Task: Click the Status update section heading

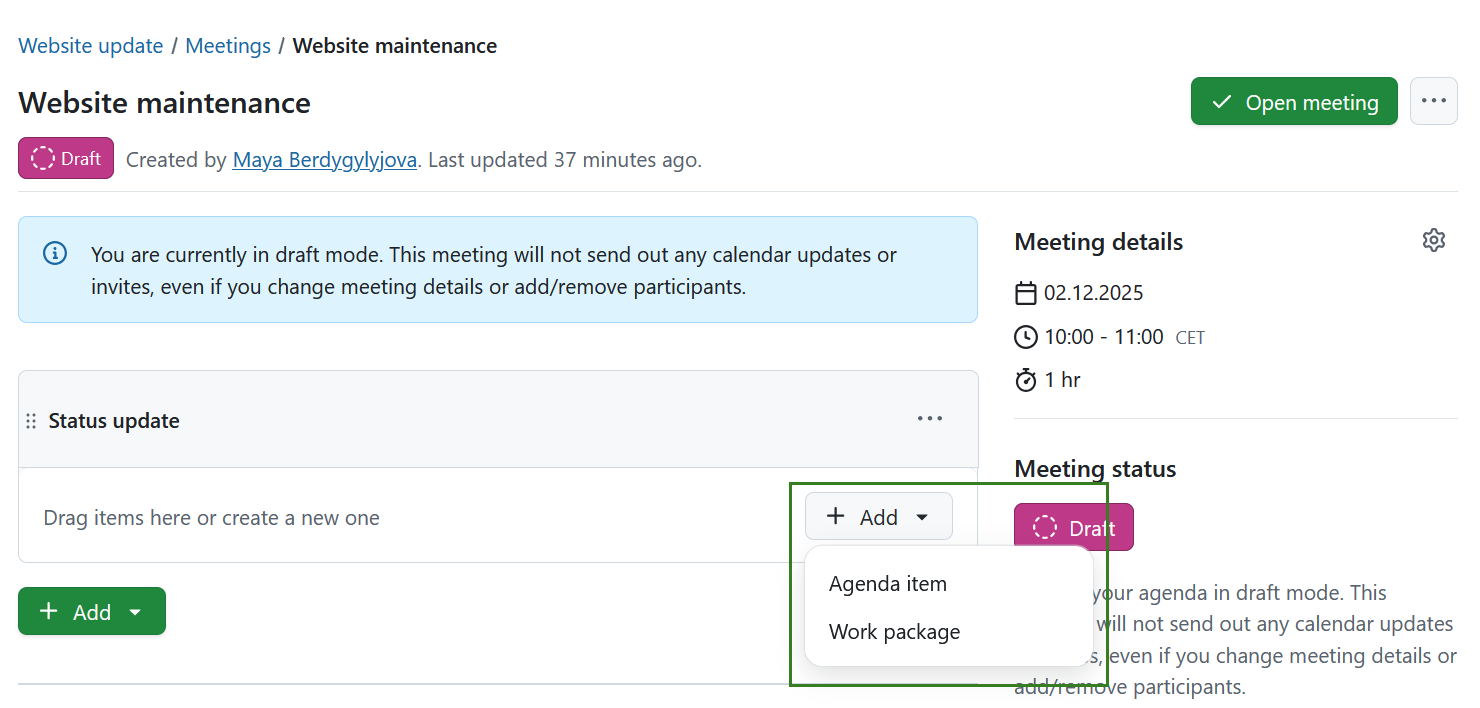Action: coord(114,421)
